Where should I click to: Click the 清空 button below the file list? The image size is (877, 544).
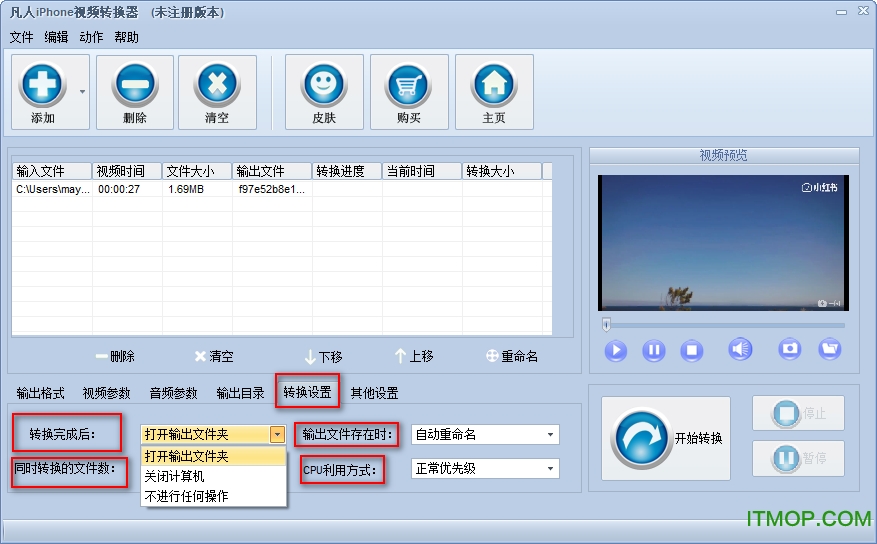[214, 356]
